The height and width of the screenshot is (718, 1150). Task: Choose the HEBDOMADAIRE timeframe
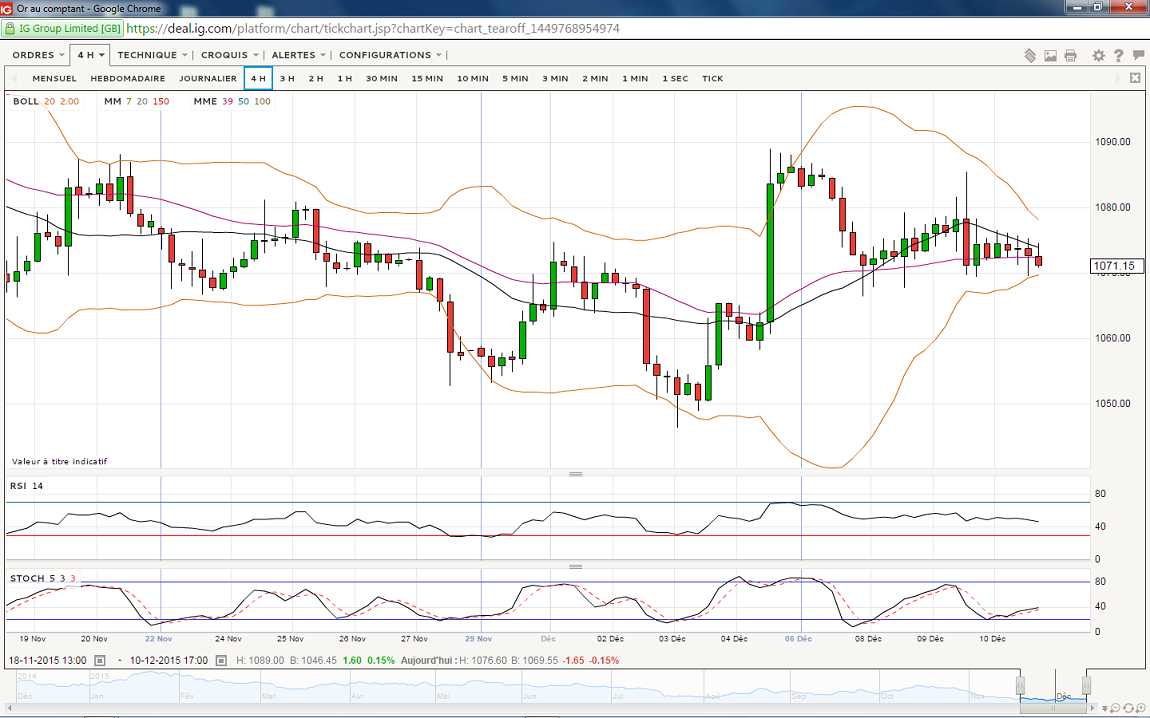point(127,78)
